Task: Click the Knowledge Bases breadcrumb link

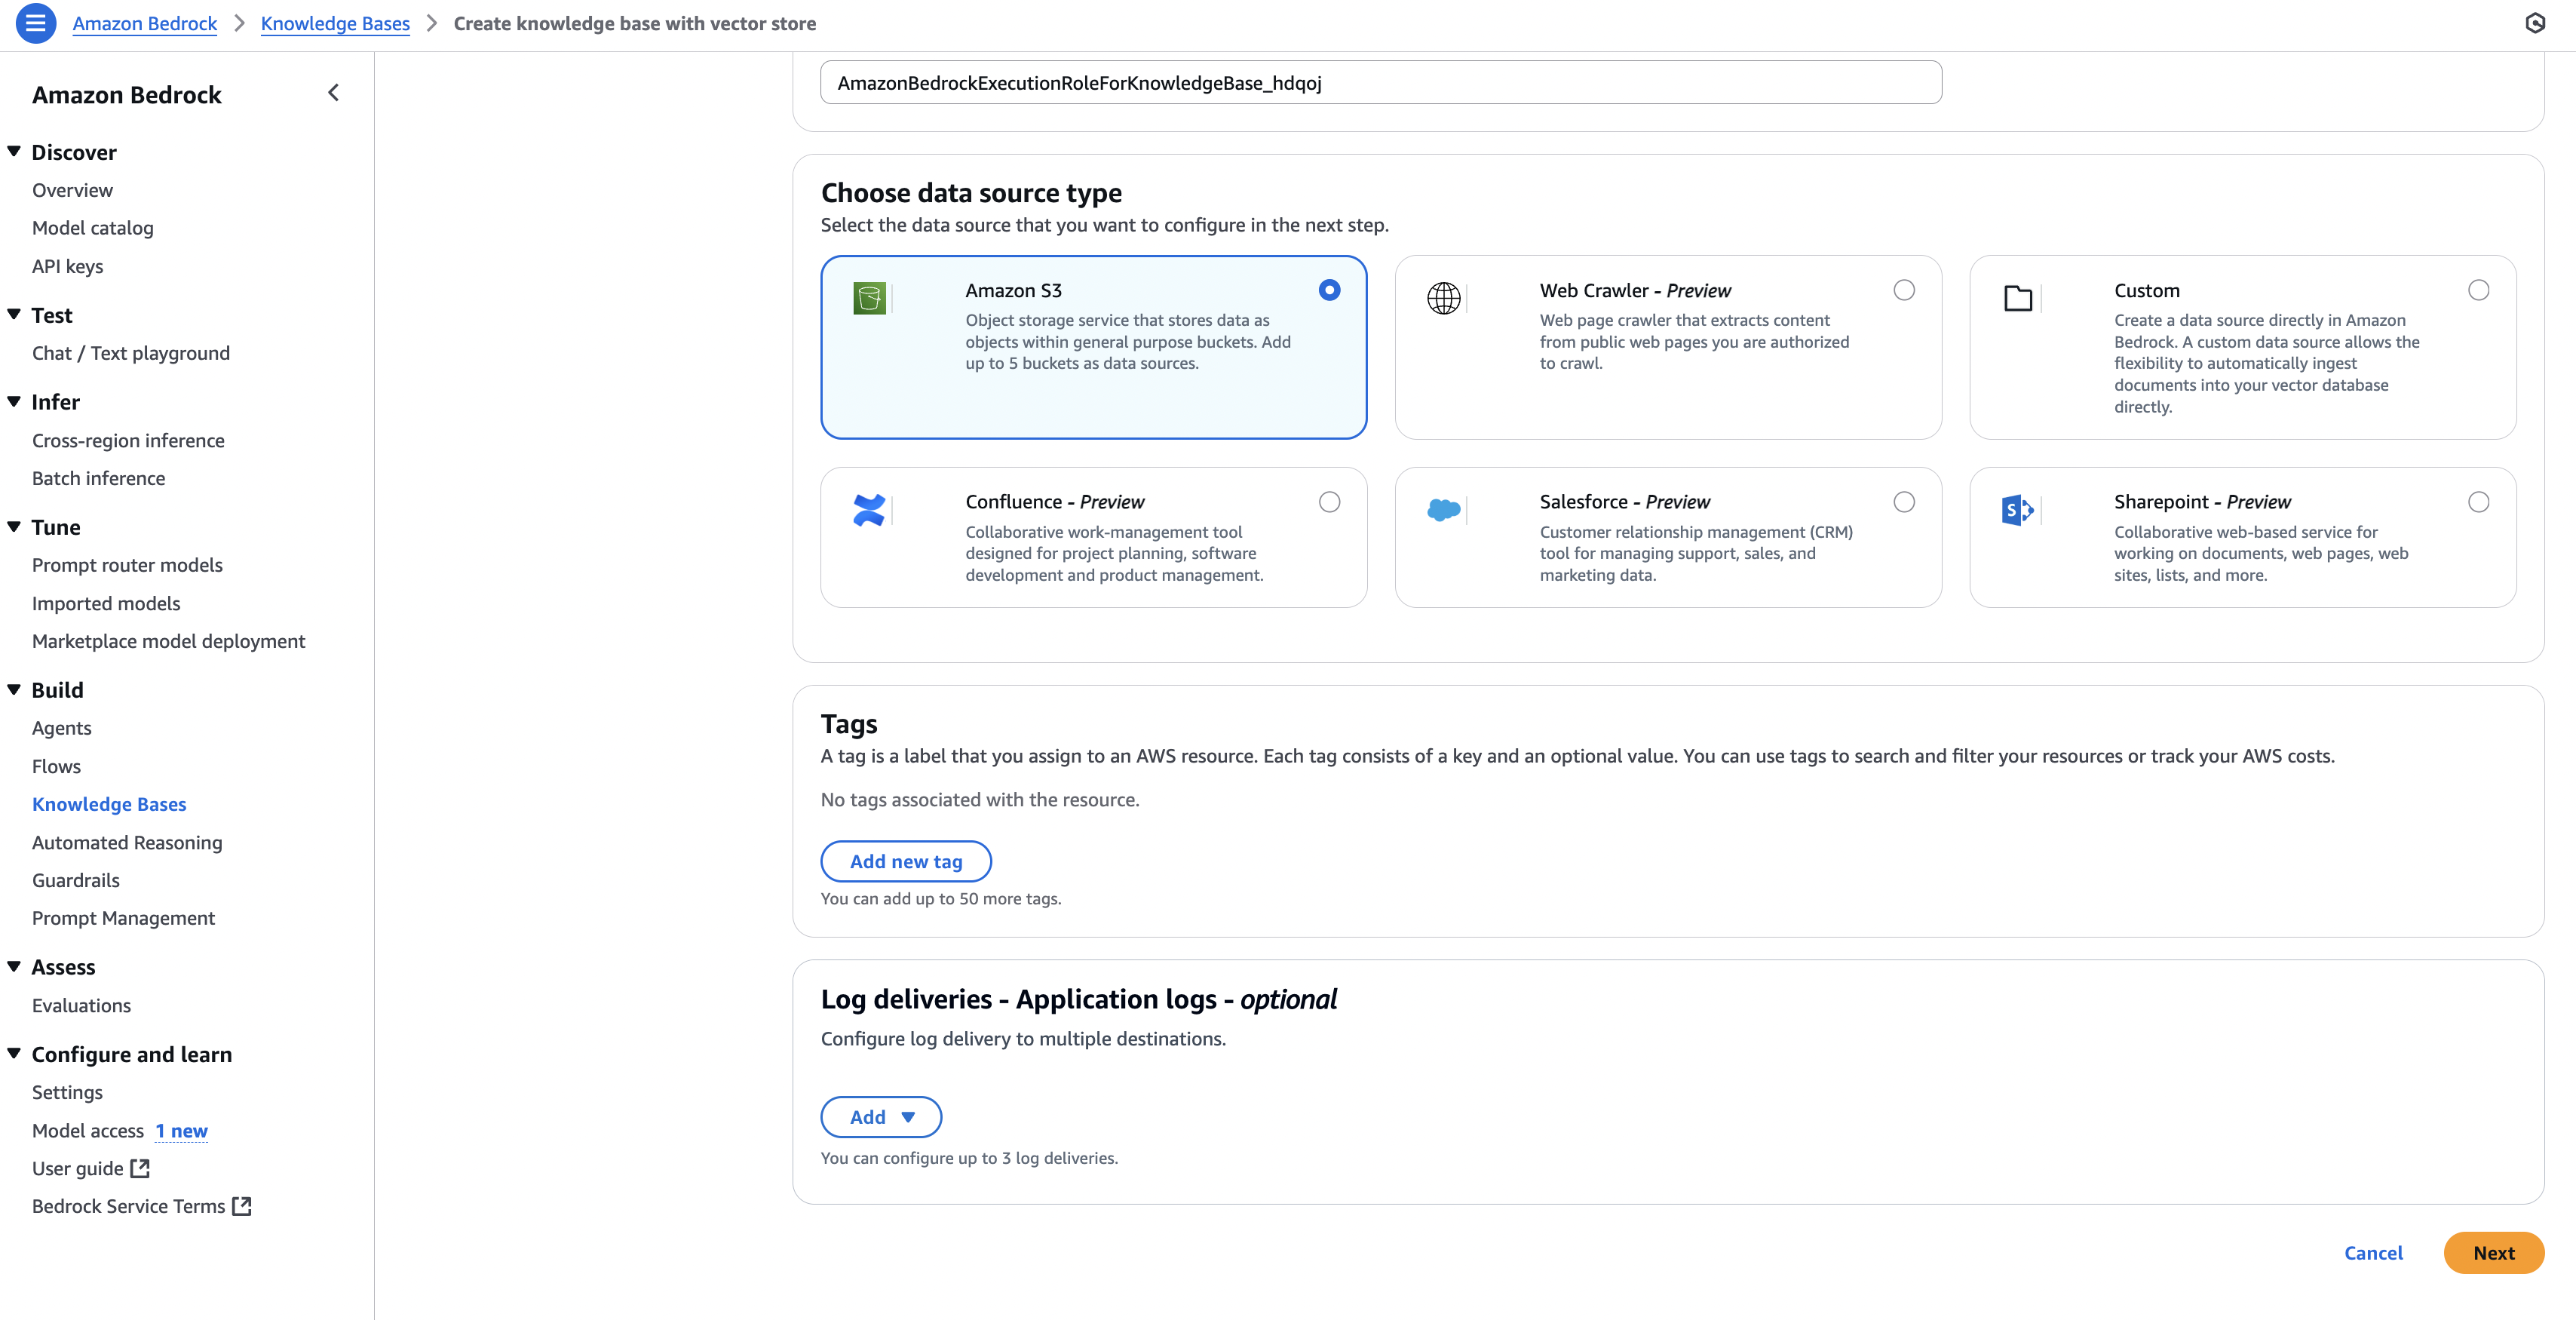Action: (335, 23)
